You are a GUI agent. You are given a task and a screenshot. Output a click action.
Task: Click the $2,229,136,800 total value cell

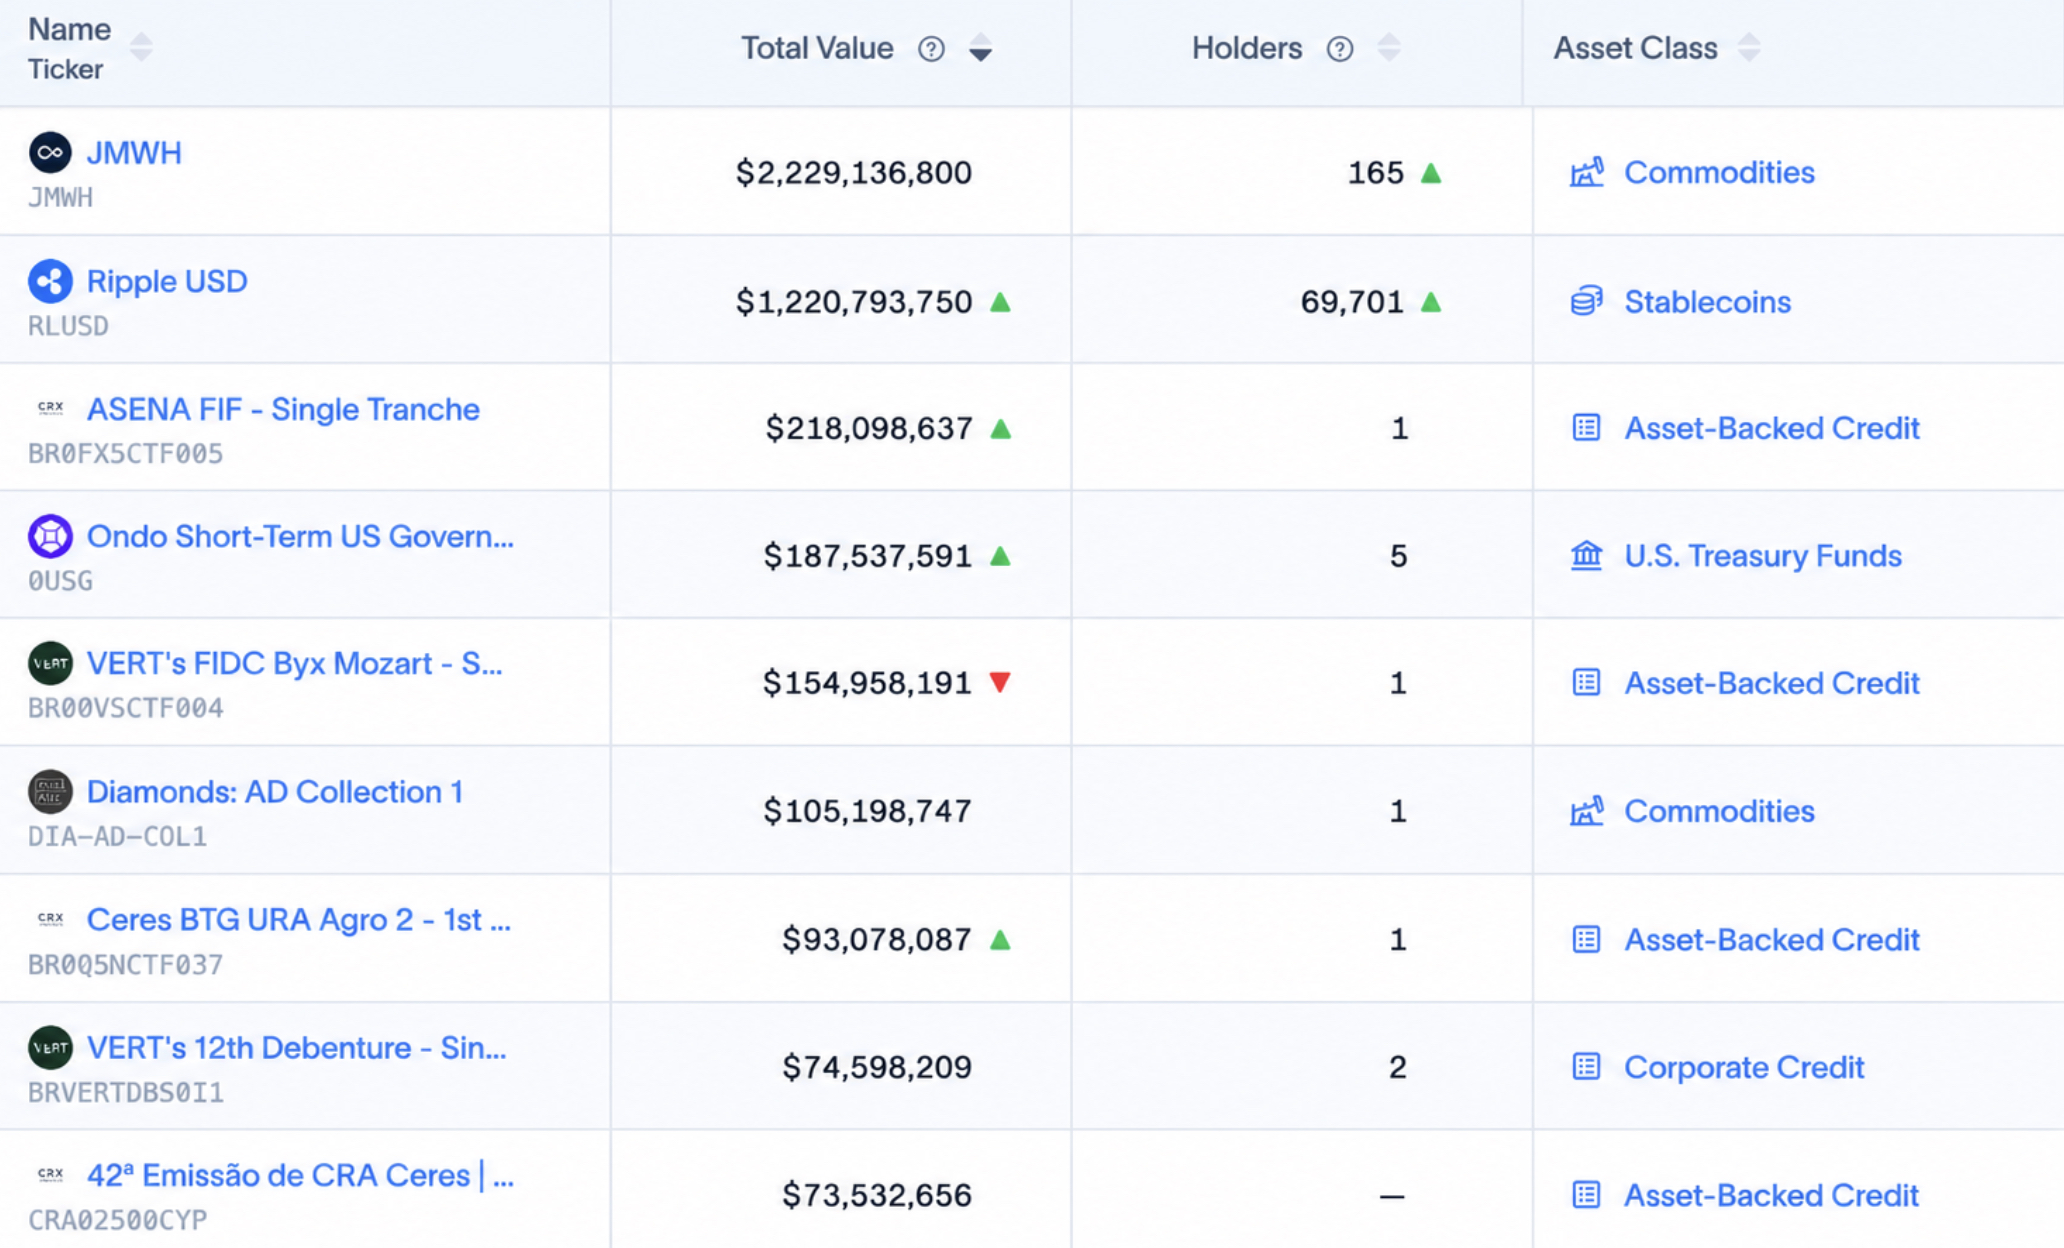[854, 172]
